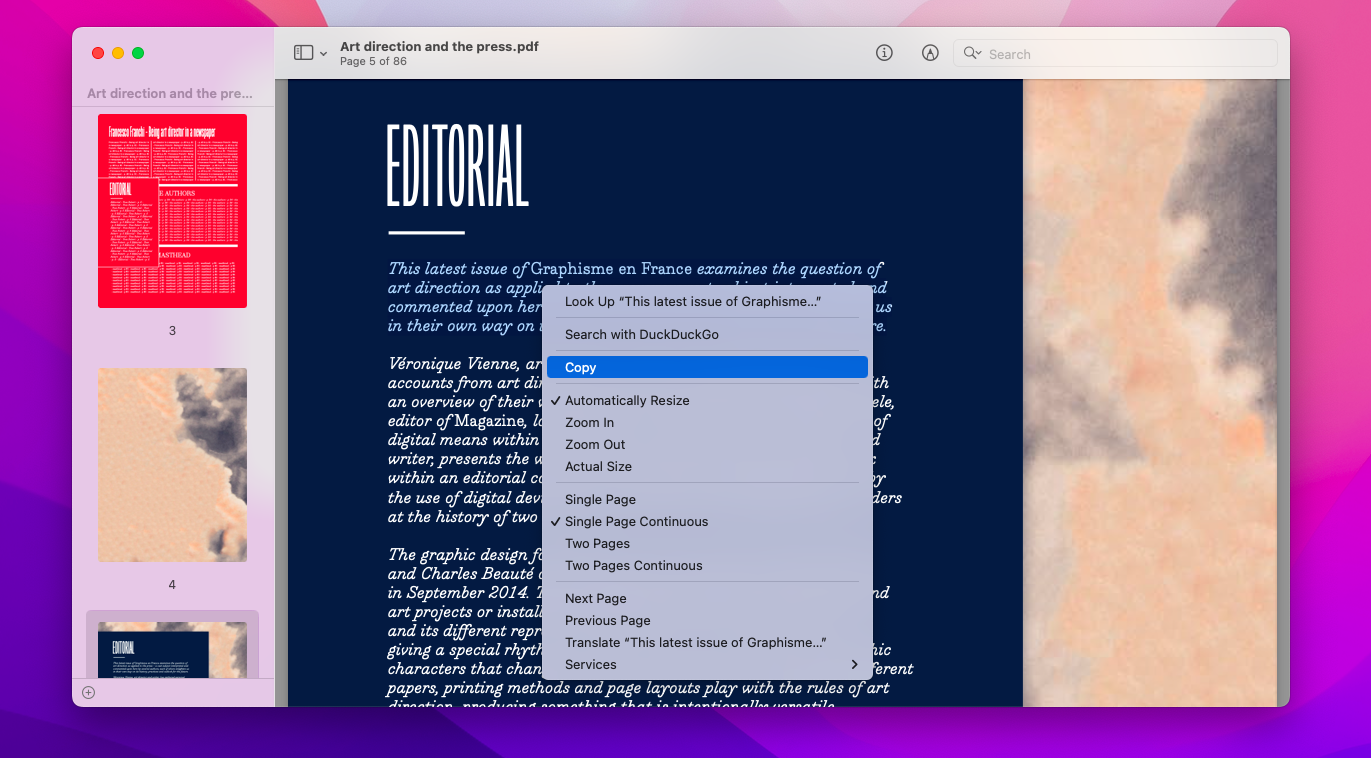
Task: Select page 4 thumbnail
Action: coord(171,464)
